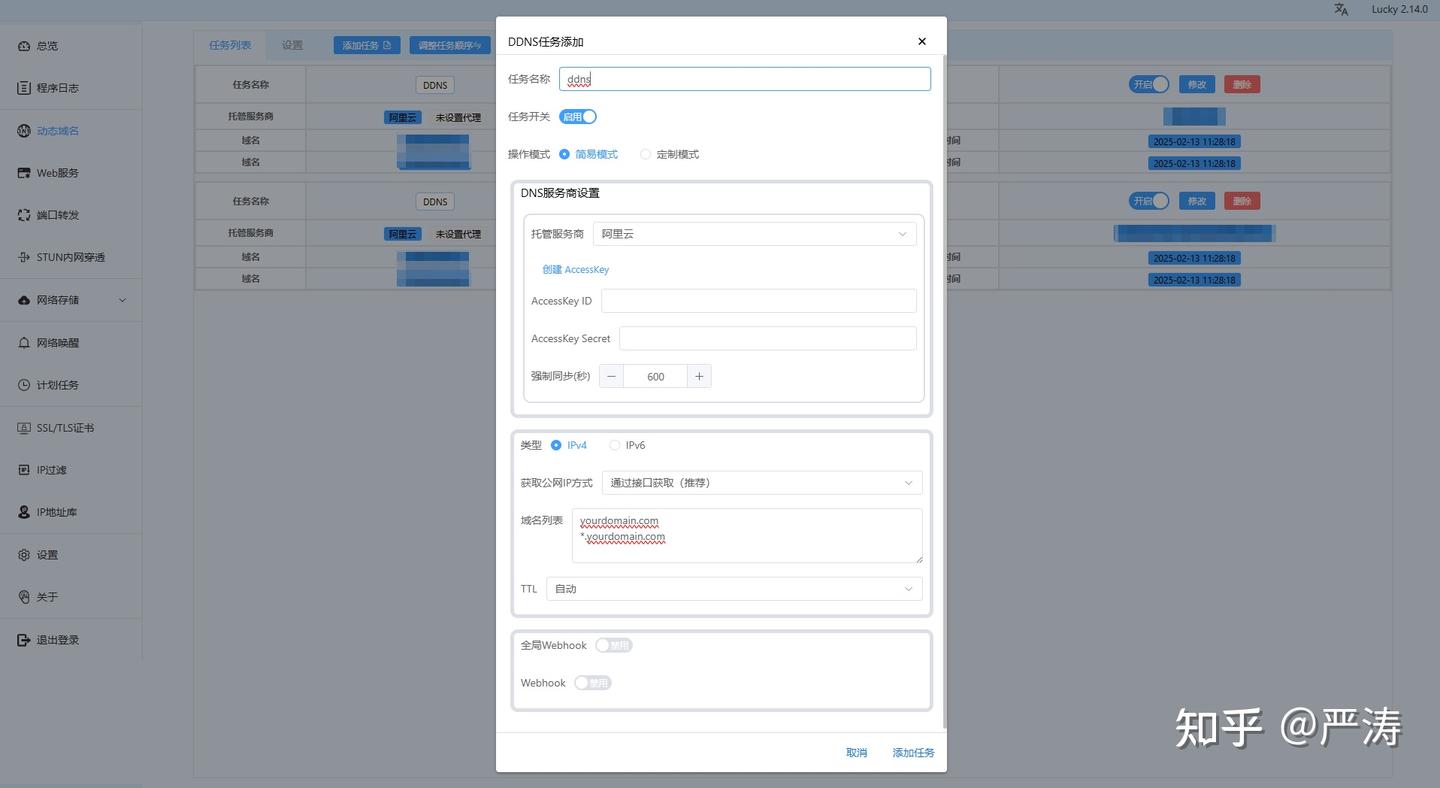The image size is (1440, 788).
Task: Switch to the 设置 tab
Action: pyautogui.click(x=292, y=44)
